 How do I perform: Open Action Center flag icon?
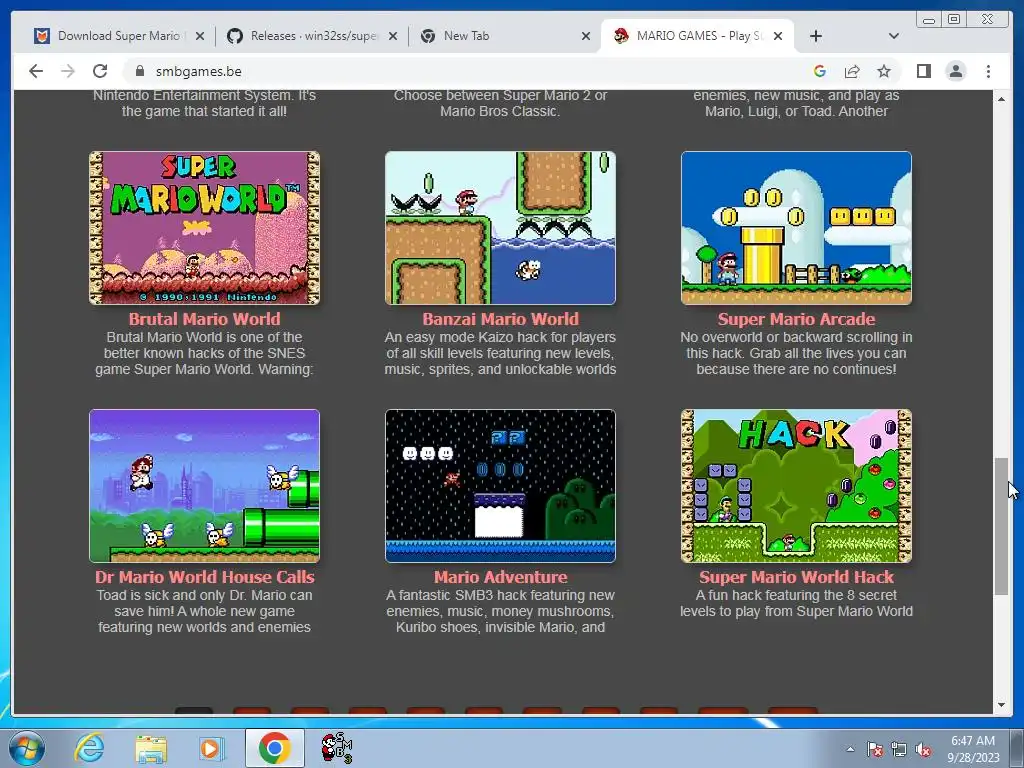tap(875, 750)
